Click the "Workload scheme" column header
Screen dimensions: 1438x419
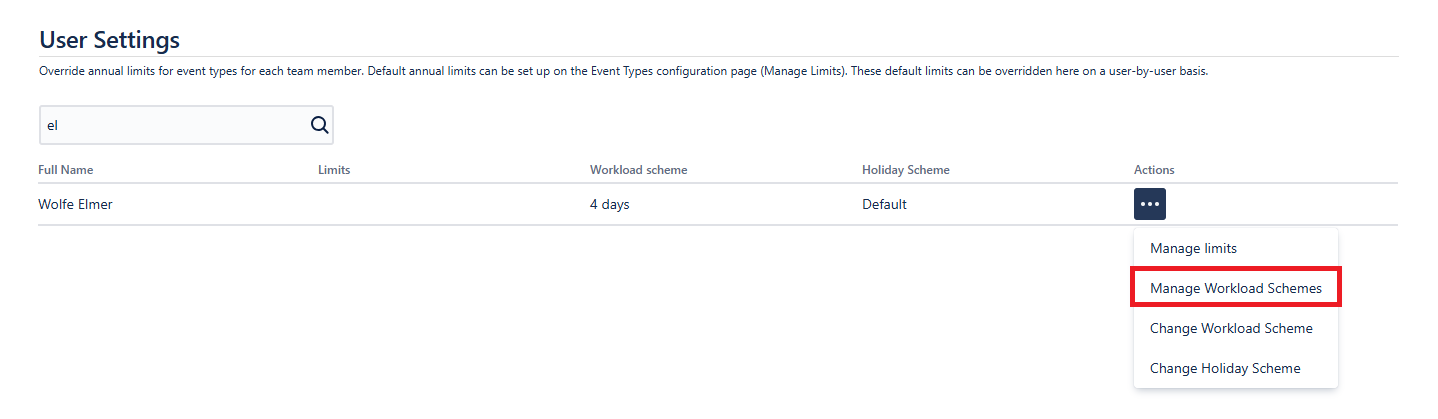click(638, 170)
